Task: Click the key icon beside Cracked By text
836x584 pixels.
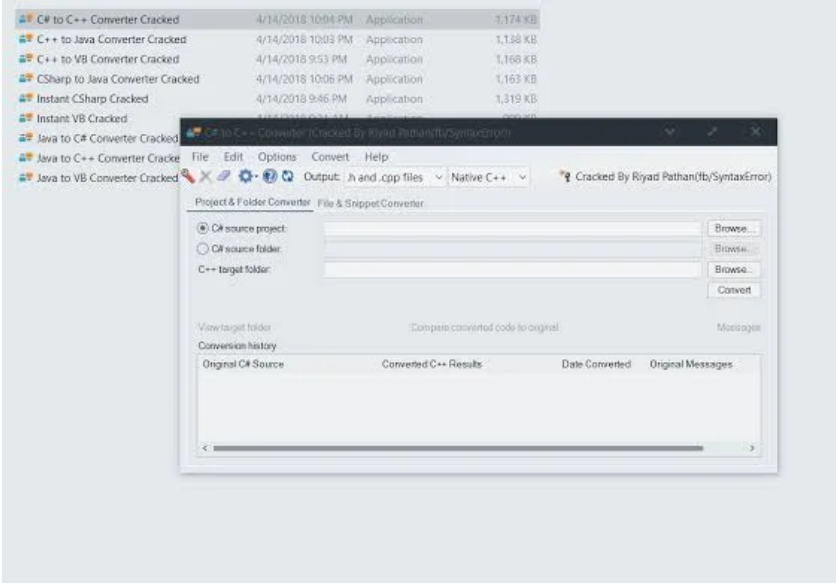Action: 565,176
